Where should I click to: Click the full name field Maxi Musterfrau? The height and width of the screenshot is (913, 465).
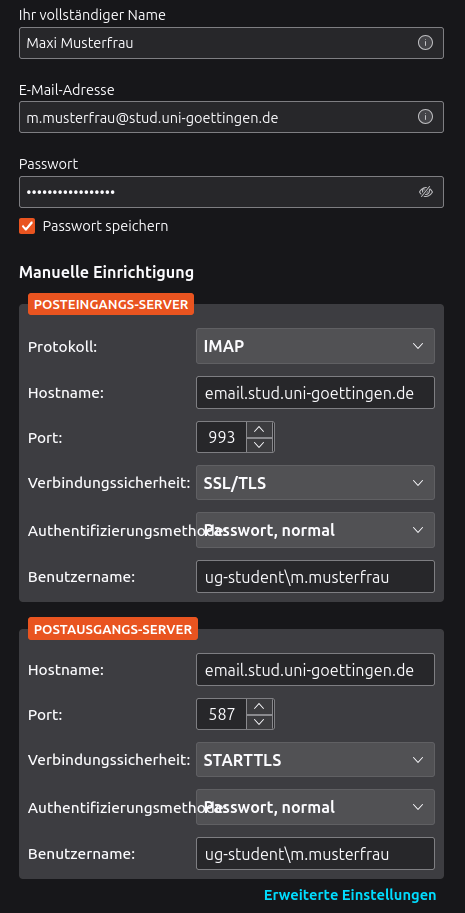[231, 43]
